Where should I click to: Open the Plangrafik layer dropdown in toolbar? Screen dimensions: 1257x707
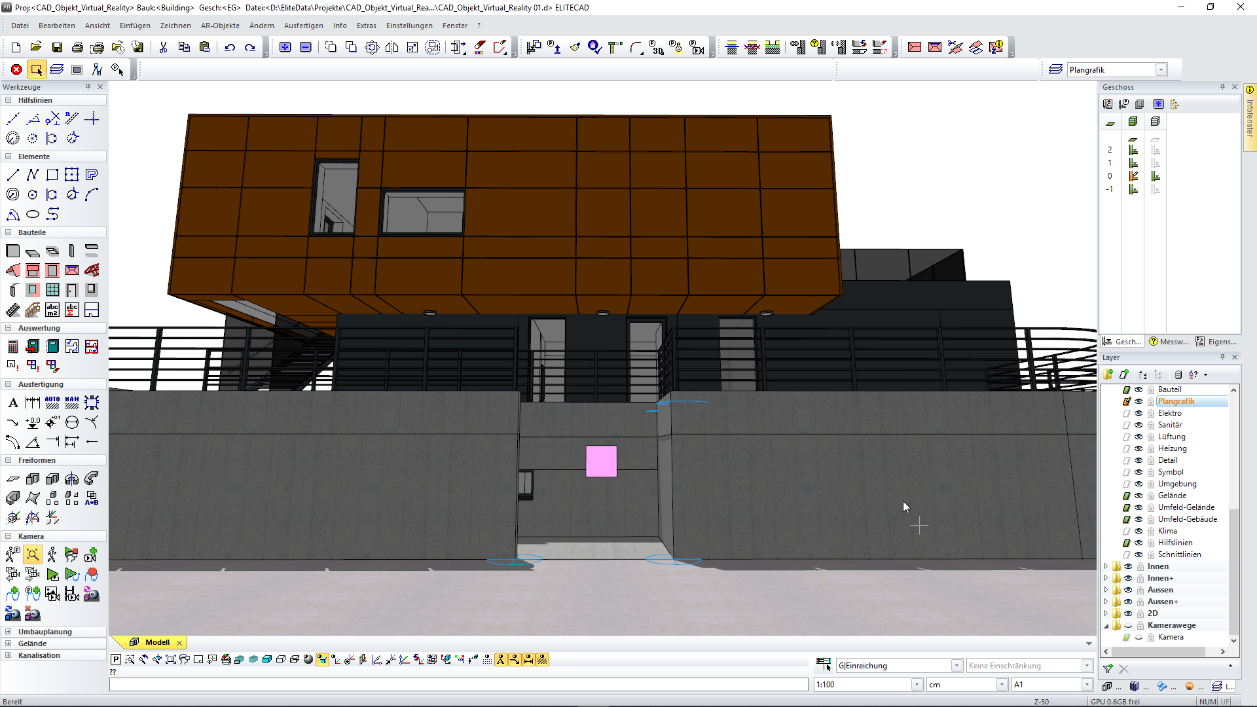click(x=1161, y=70)
